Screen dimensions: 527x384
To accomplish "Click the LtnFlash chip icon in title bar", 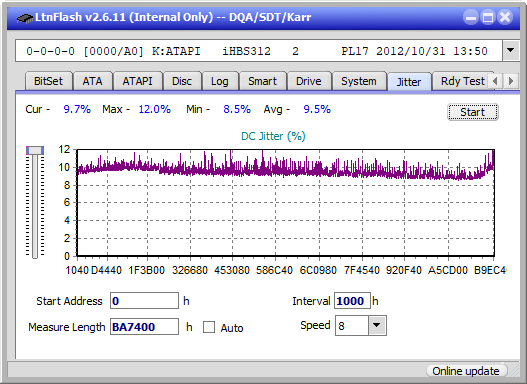I will [24, 18].
